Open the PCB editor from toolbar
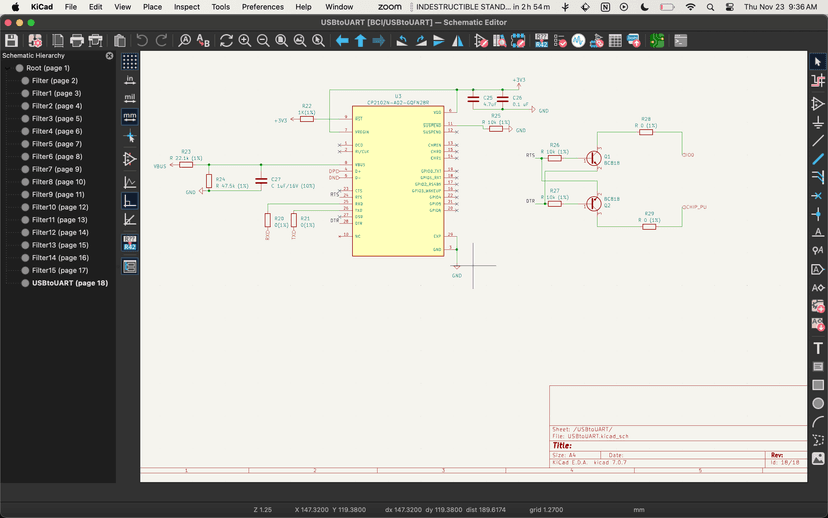The width and height of the screenshot is (828, 518). pyautogui.click(x=655, y=41)
